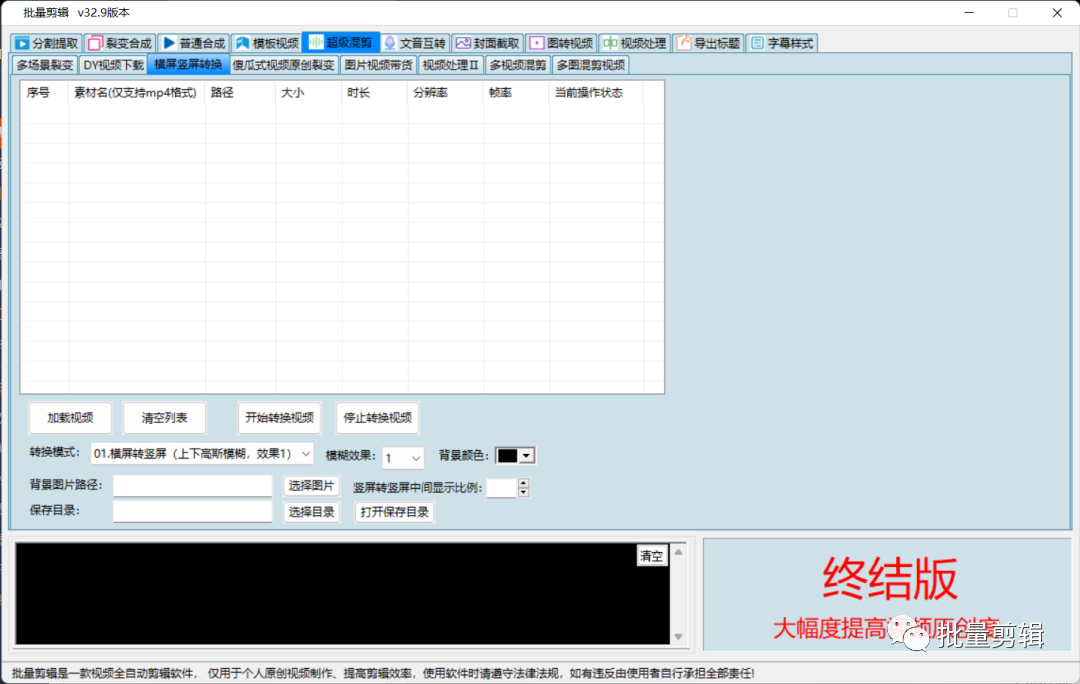This screenshot has height=684, width=1080.
Task: Select the 图转视频 tab
Action: pyautogui.click(x=561, y=43)
